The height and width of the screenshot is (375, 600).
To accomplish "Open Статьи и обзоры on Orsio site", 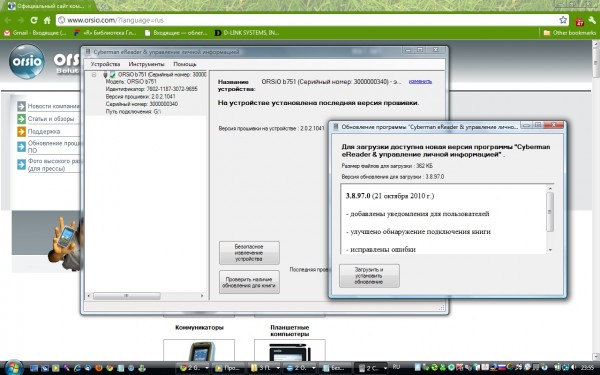I will 51,119.
